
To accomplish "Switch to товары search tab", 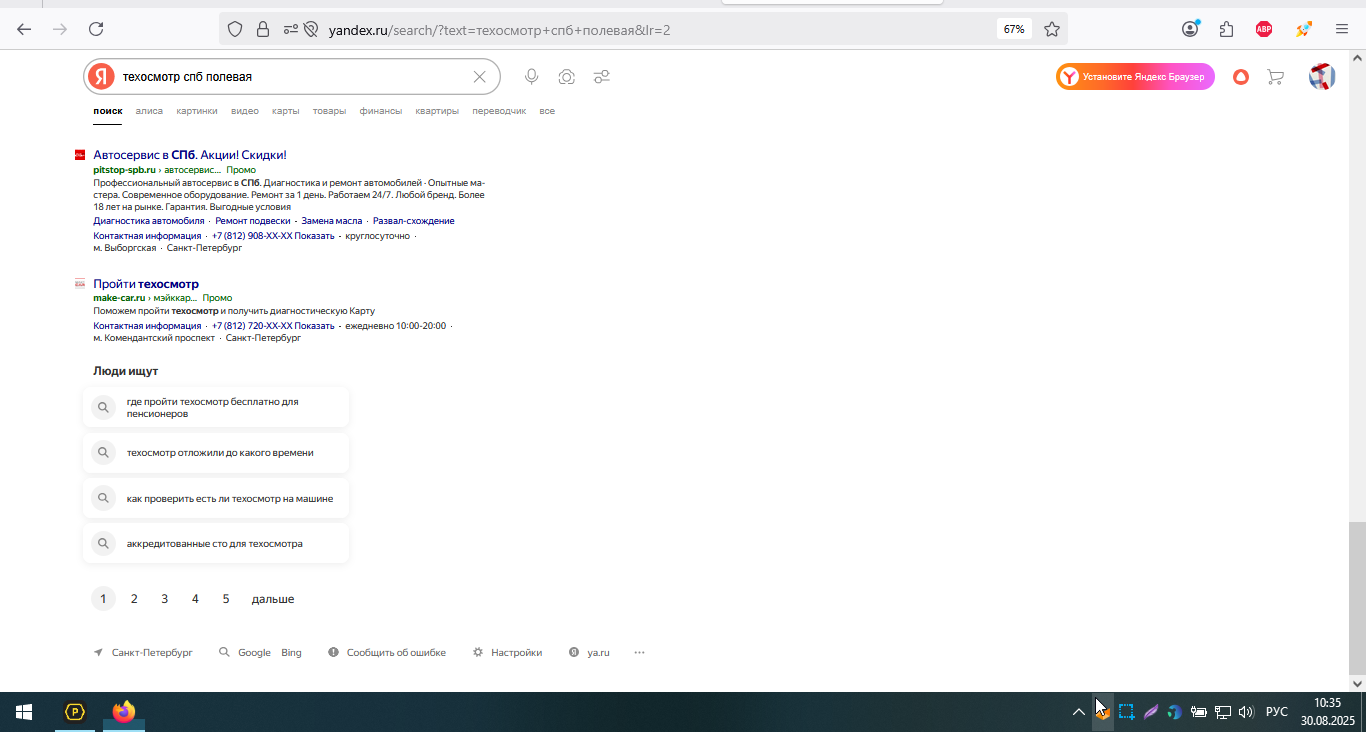I will point(329,111).
